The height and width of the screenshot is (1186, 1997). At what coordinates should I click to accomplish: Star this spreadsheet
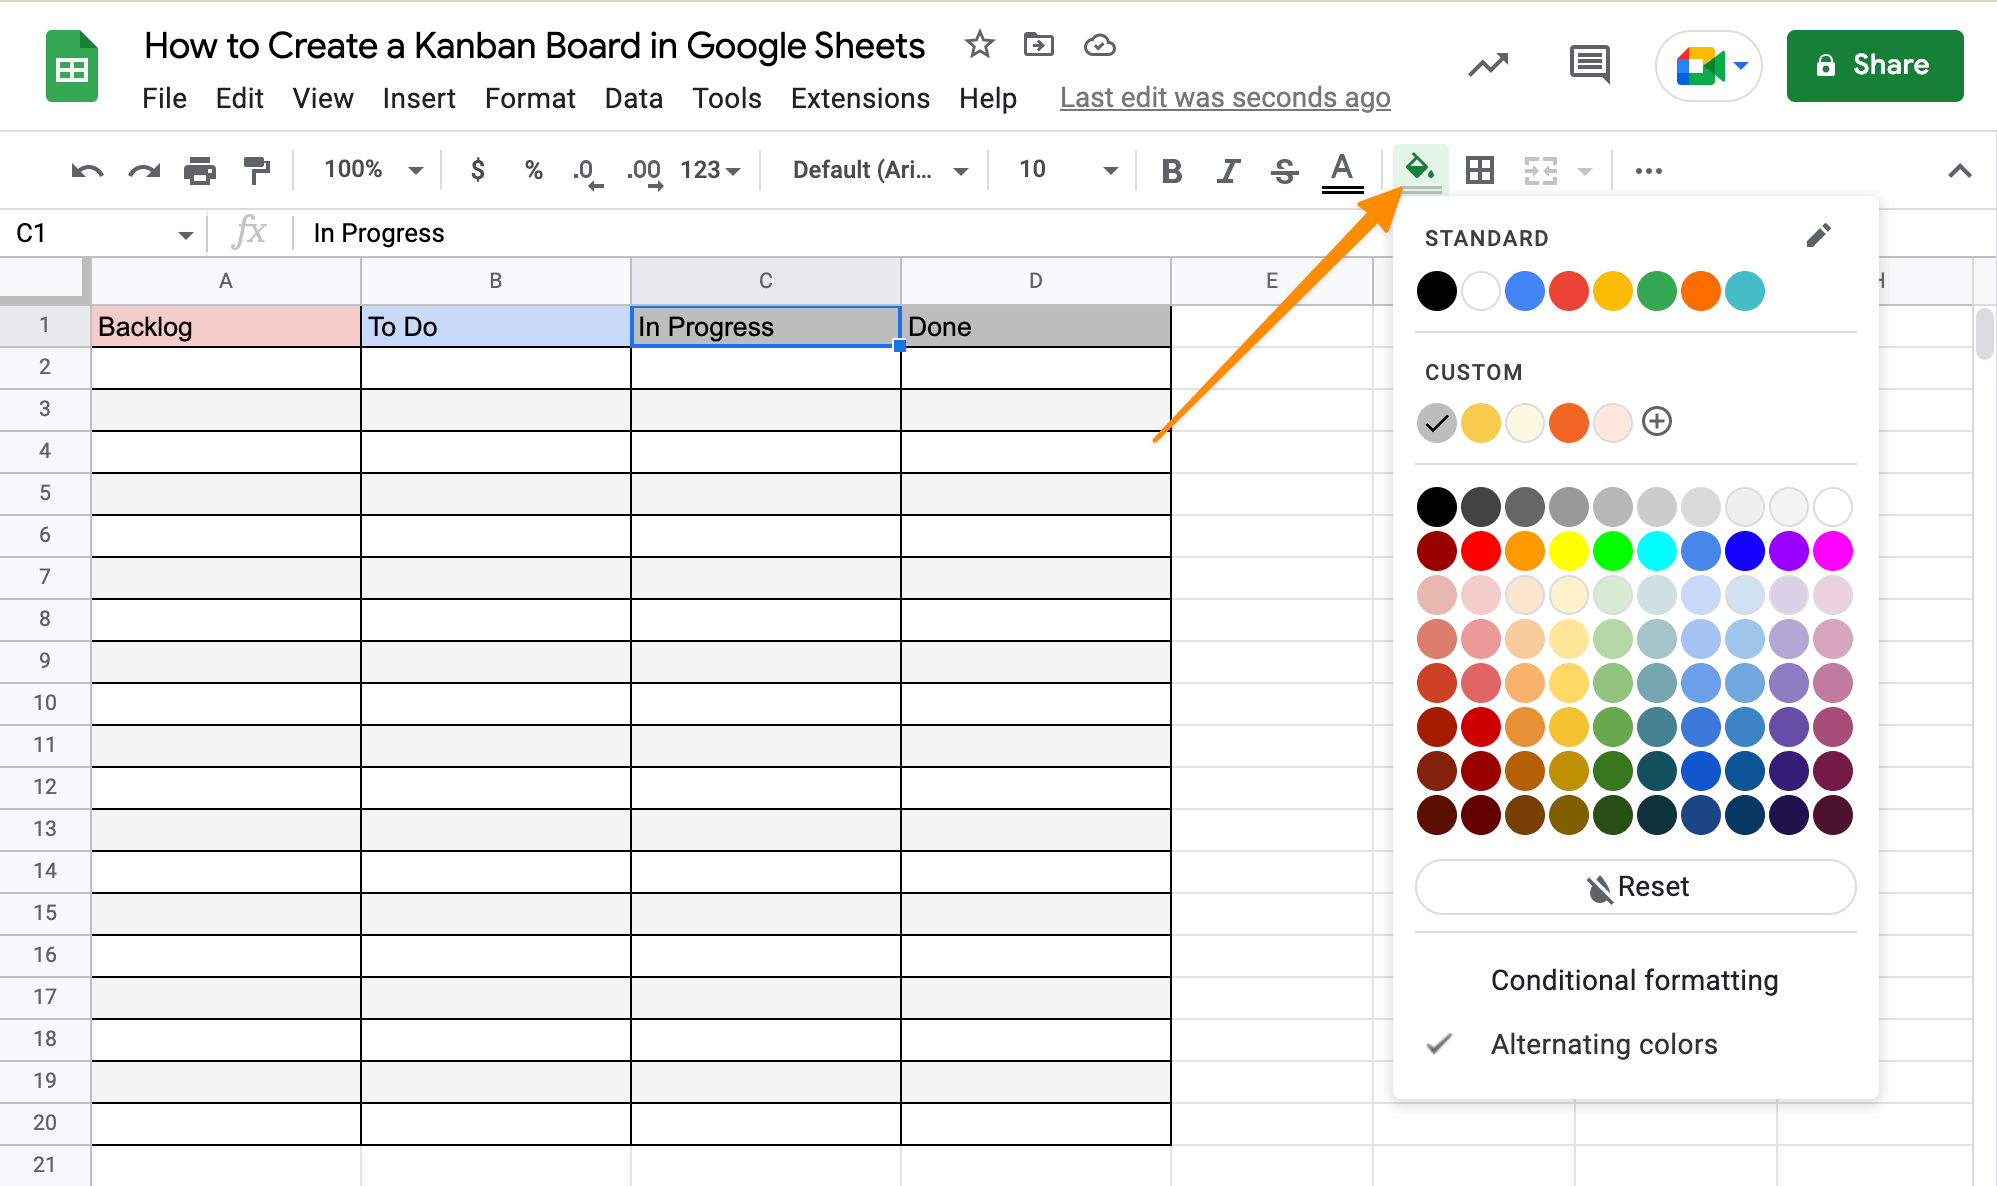click(x=979, y=45)
